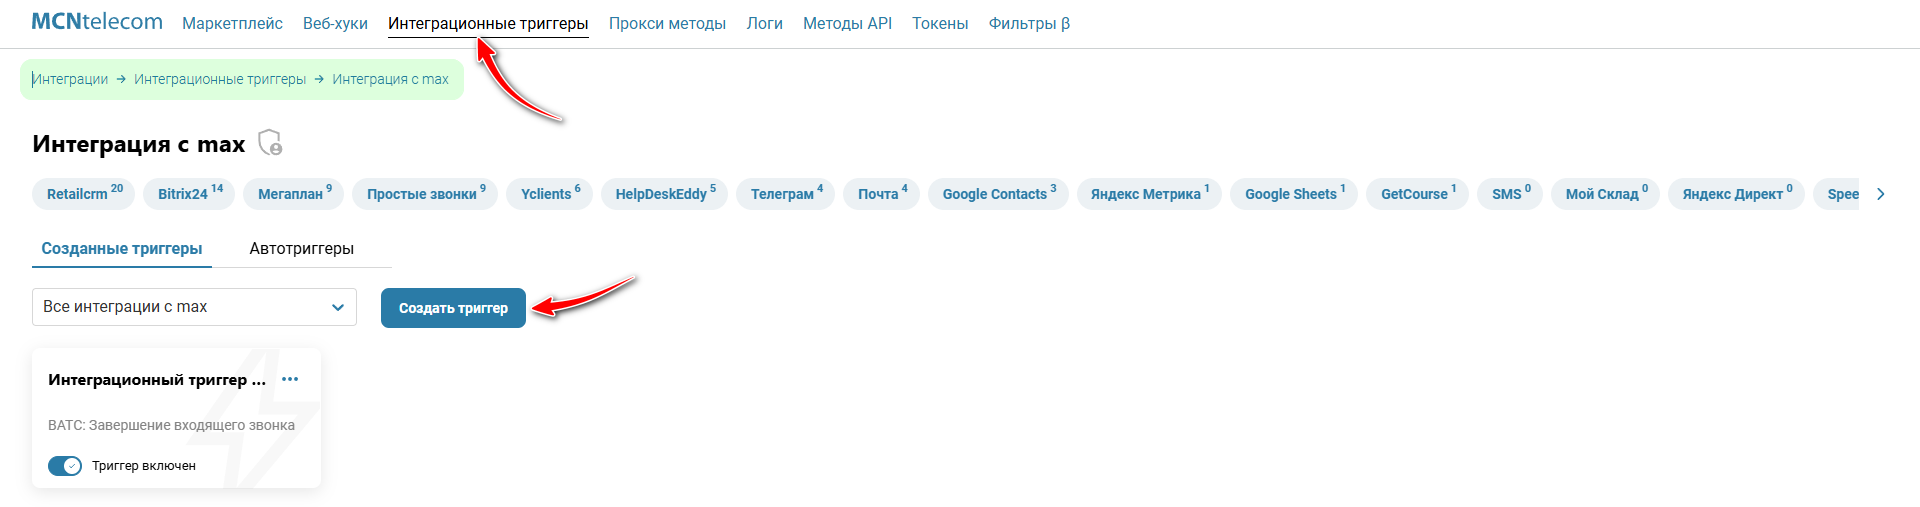Open the Логи menu item
The width and height of the screenshot is (1920, 507).
(x=764, y=23)
